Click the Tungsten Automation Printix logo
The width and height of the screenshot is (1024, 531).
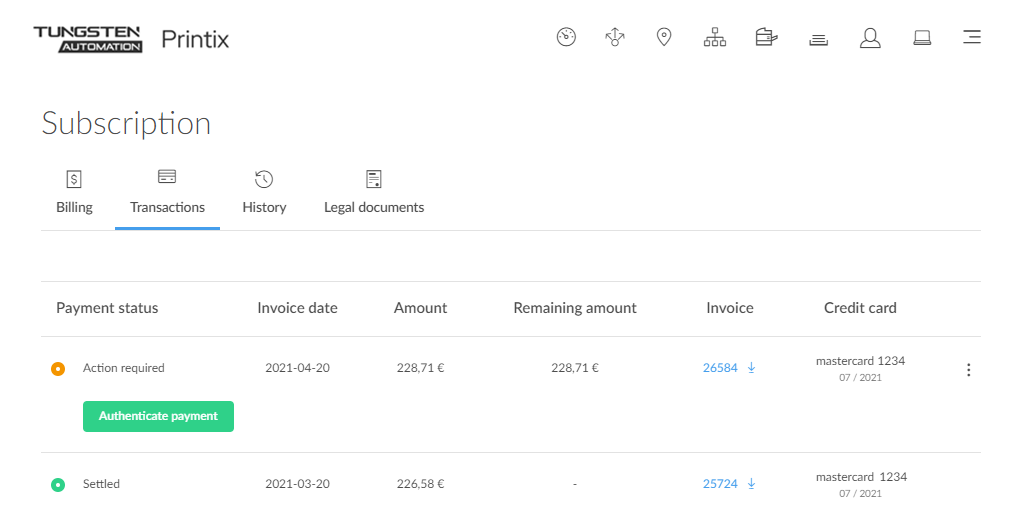[131, 39]
